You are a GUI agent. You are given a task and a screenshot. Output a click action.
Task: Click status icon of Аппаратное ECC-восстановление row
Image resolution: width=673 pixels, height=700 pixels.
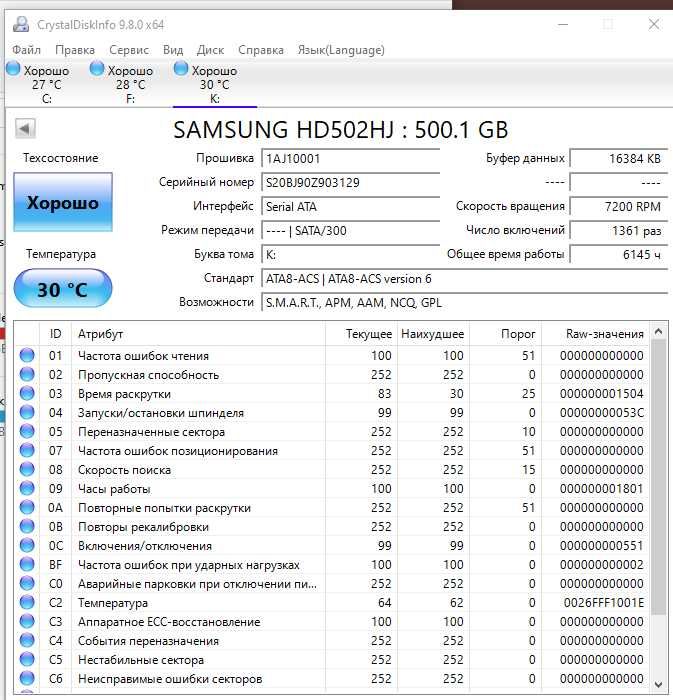[x=27, y=621]
